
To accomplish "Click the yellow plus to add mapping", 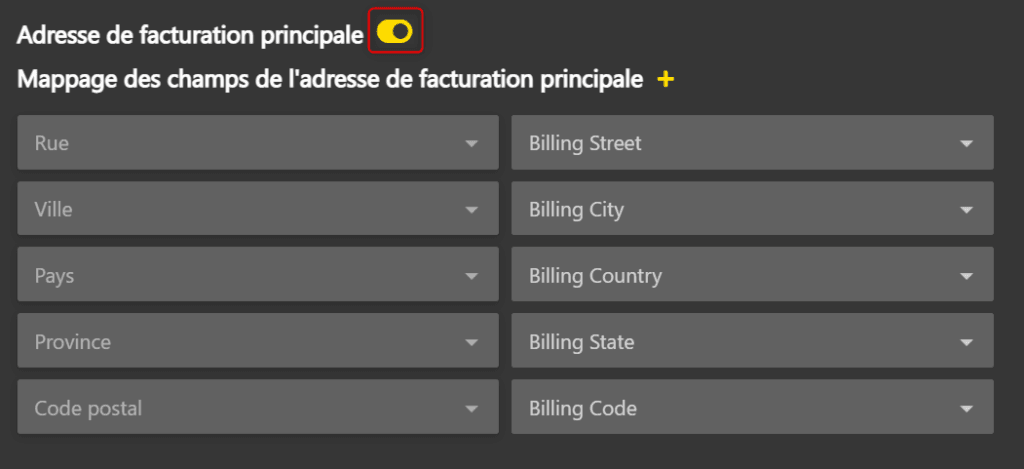I will point(666,79).
